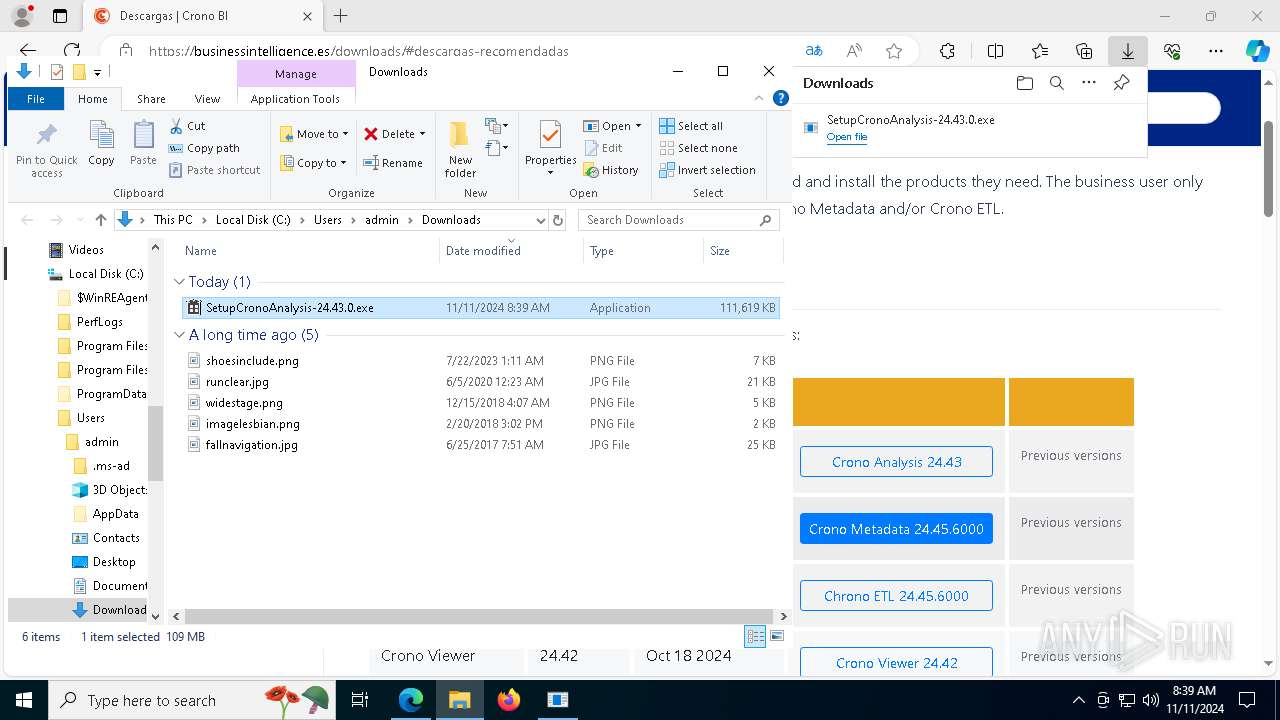The width and height of the screenshot is (1280, 720).
Task: Collapse the Today group
Action: (180, 282)
